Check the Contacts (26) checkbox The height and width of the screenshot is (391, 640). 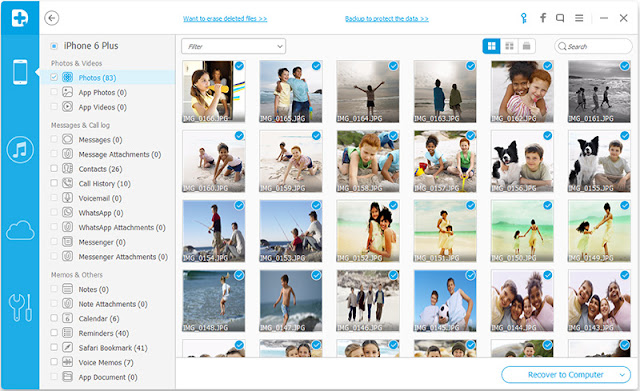[x=54, y=168]
